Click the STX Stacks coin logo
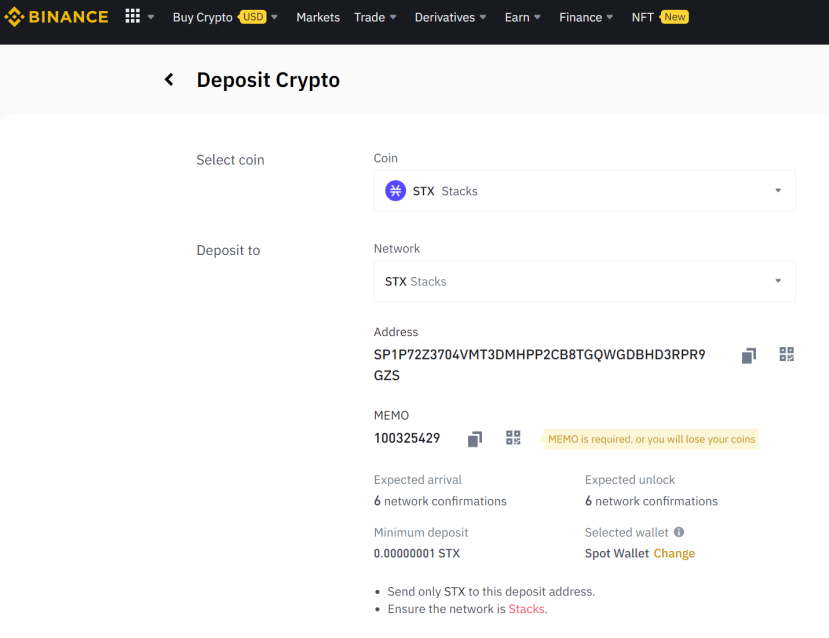This screenshot has height=638, width=829. coord(395,191)
